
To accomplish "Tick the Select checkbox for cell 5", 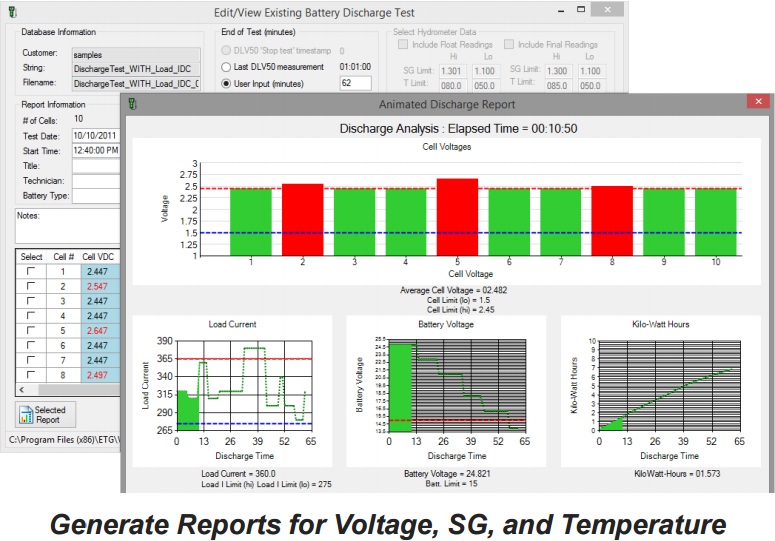I will pyautogui.click(x=31, y=330).
